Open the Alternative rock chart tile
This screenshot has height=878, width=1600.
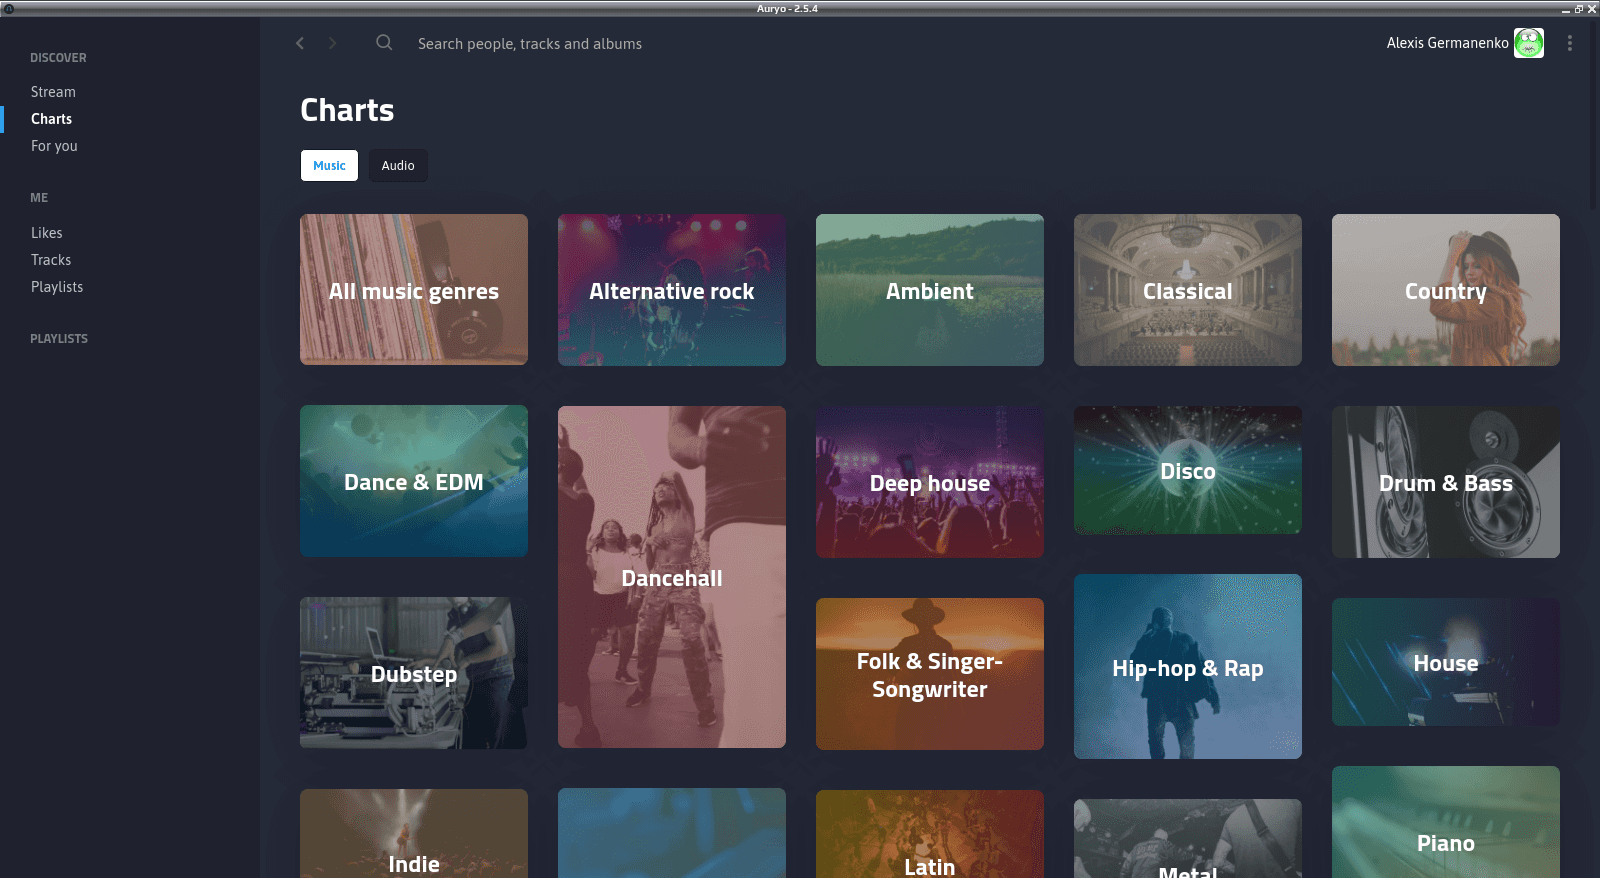pyautogui.click(x=672, y=290)
